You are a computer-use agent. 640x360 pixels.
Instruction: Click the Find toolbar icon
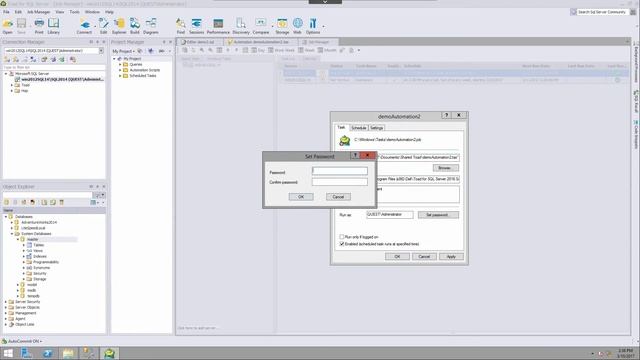click(x=180, y=26)
